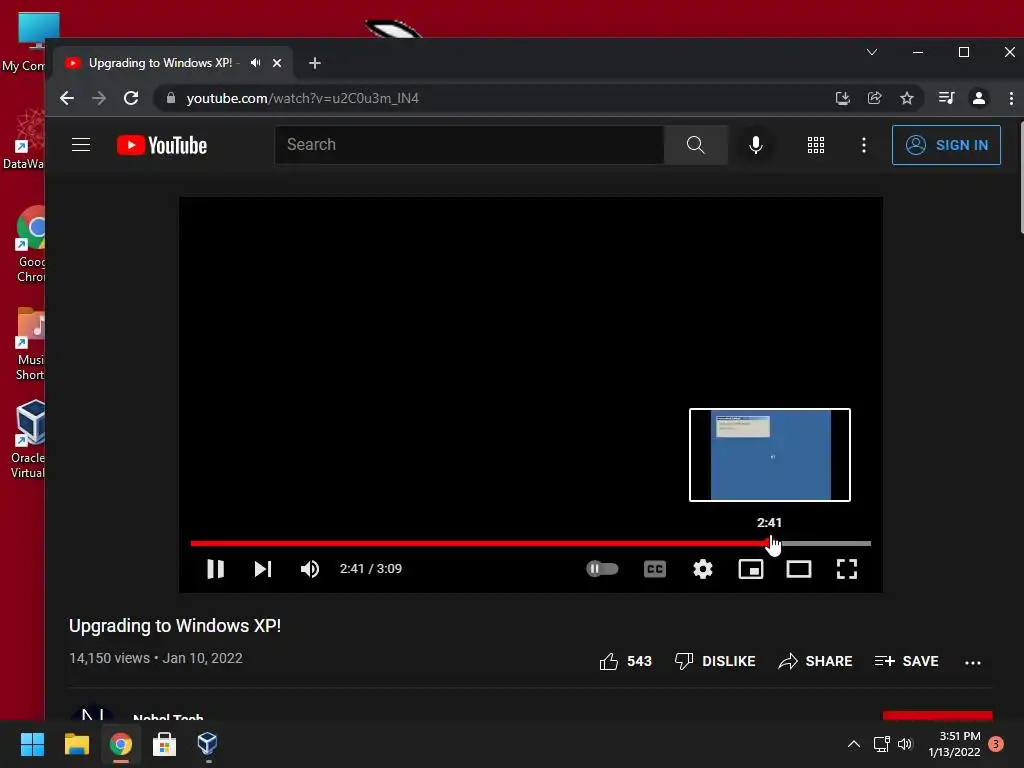Share this page icon in address bar

coord(874,98)
